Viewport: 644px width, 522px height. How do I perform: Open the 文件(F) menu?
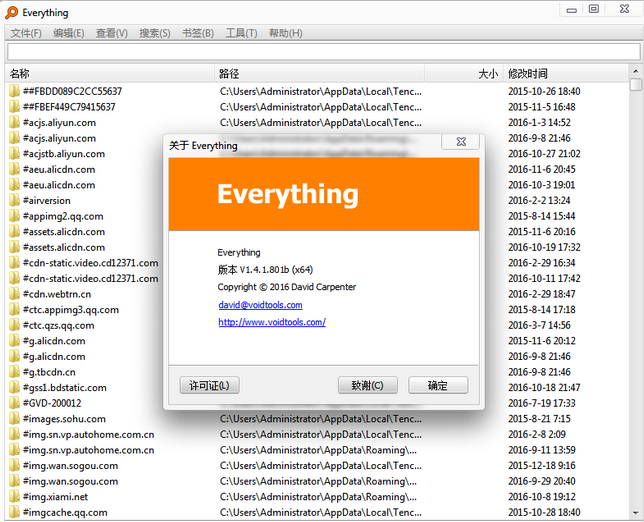pyautogui.click(x=26, y=33)
